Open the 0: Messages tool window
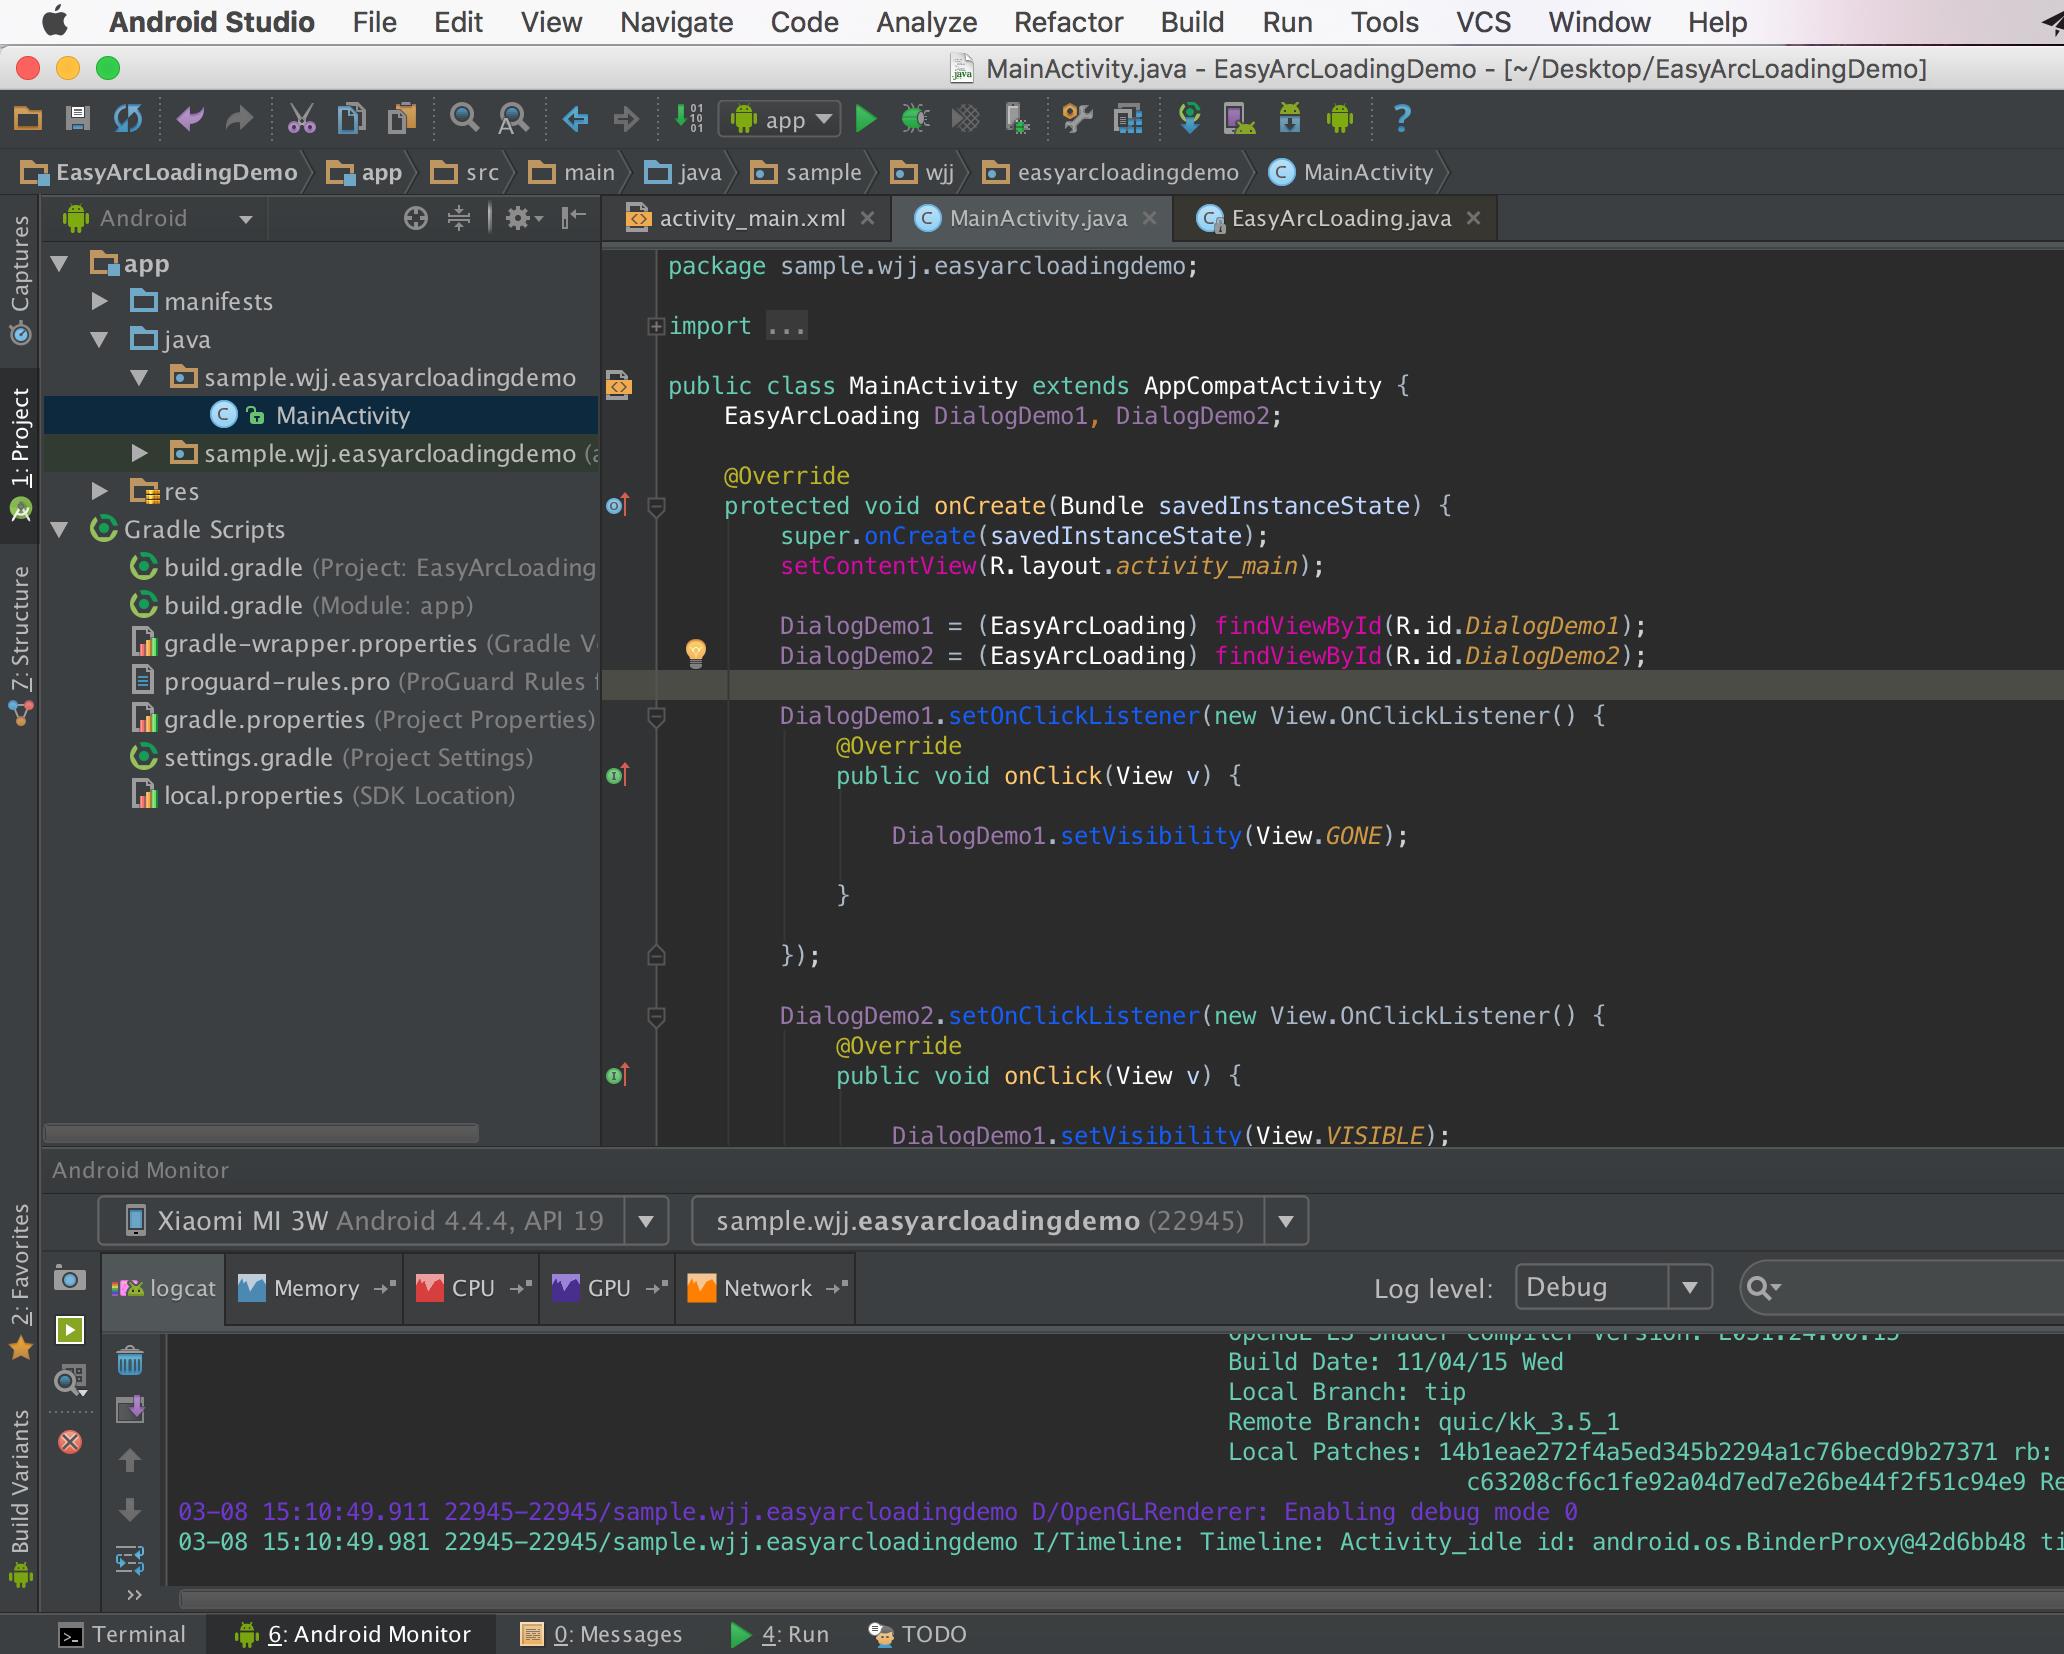The image size is (2064, 1654). pyautogui.click(x=601, y=1634)
